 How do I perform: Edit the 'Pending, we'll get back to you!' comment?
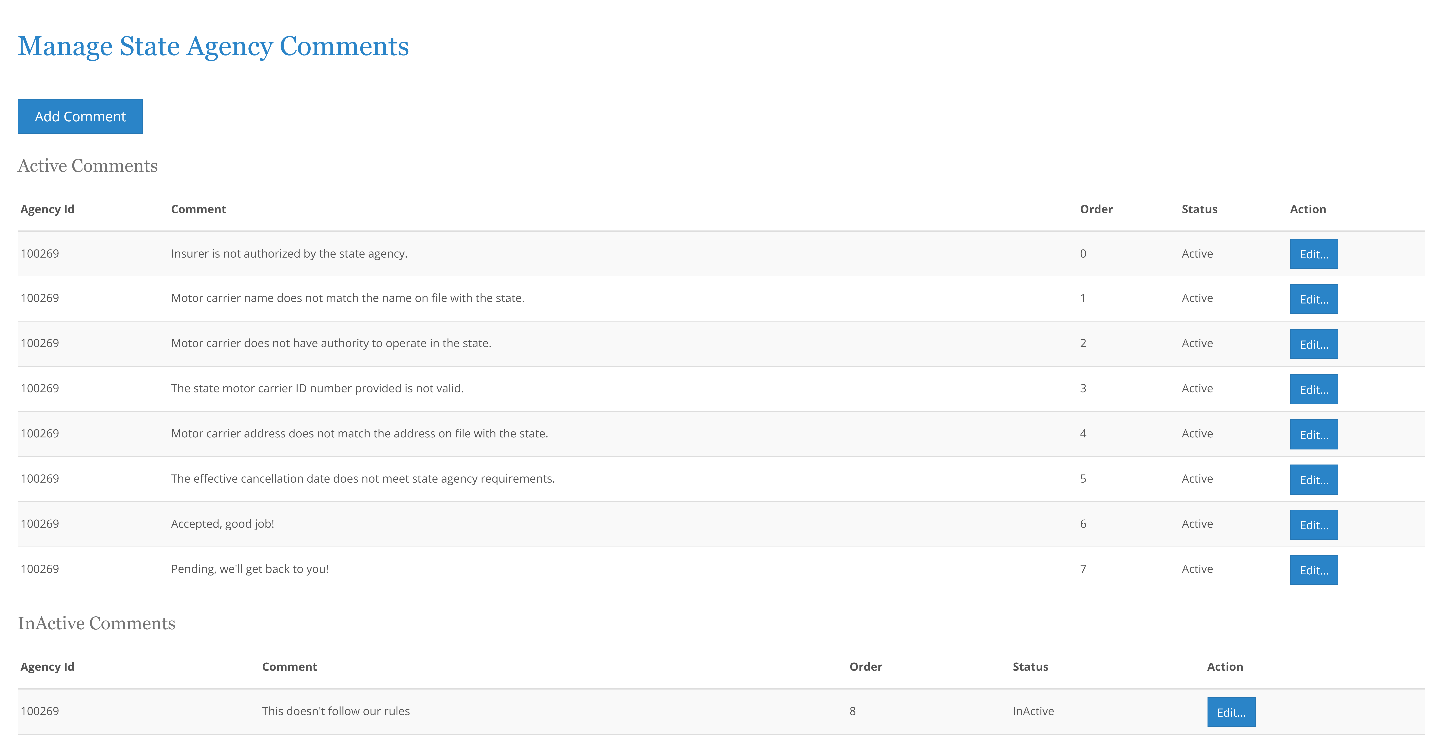coord(1313,569)
